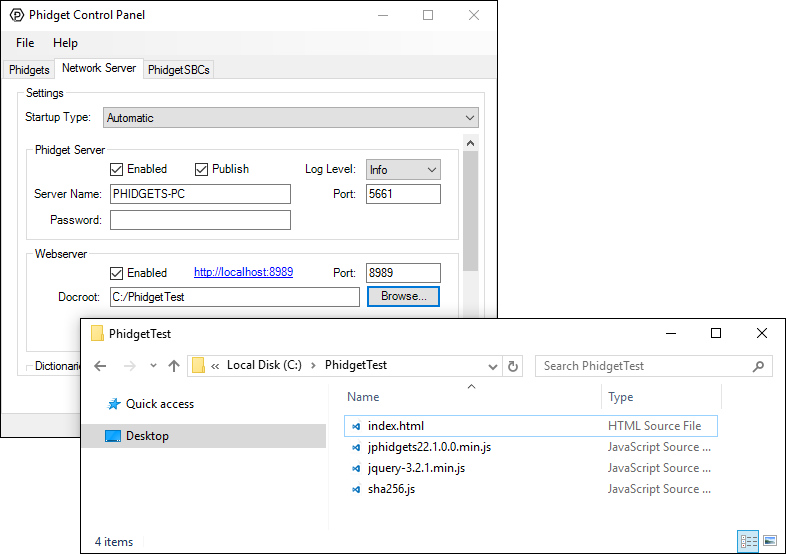This screenshot has height=554, width=786.
Task: Toggle the Publish checkbox
Action: click(202, 169)
